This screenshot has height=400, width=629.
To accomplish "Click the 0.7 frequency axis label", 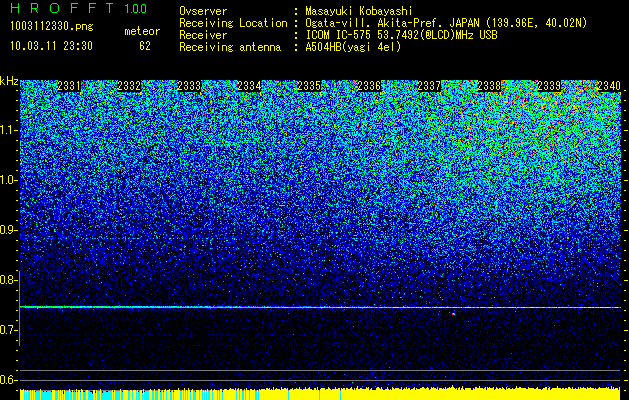I will [9, 330].
